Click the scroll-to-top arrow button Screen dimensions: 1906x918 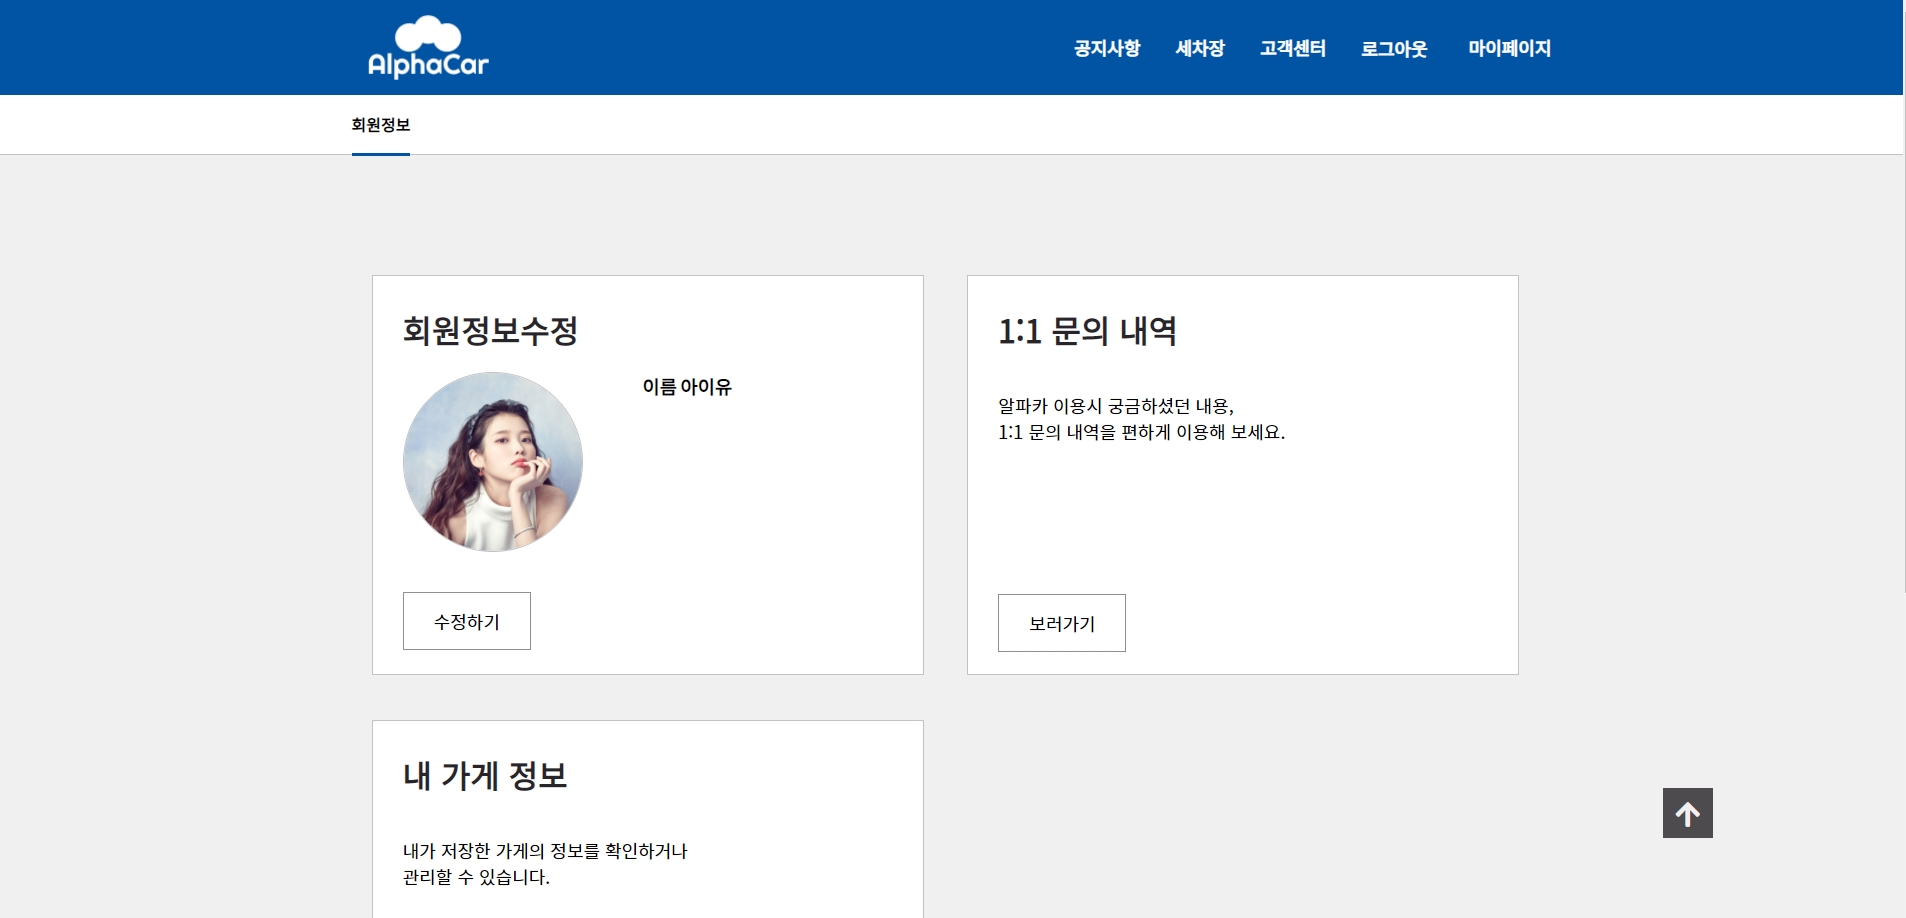1688,812
